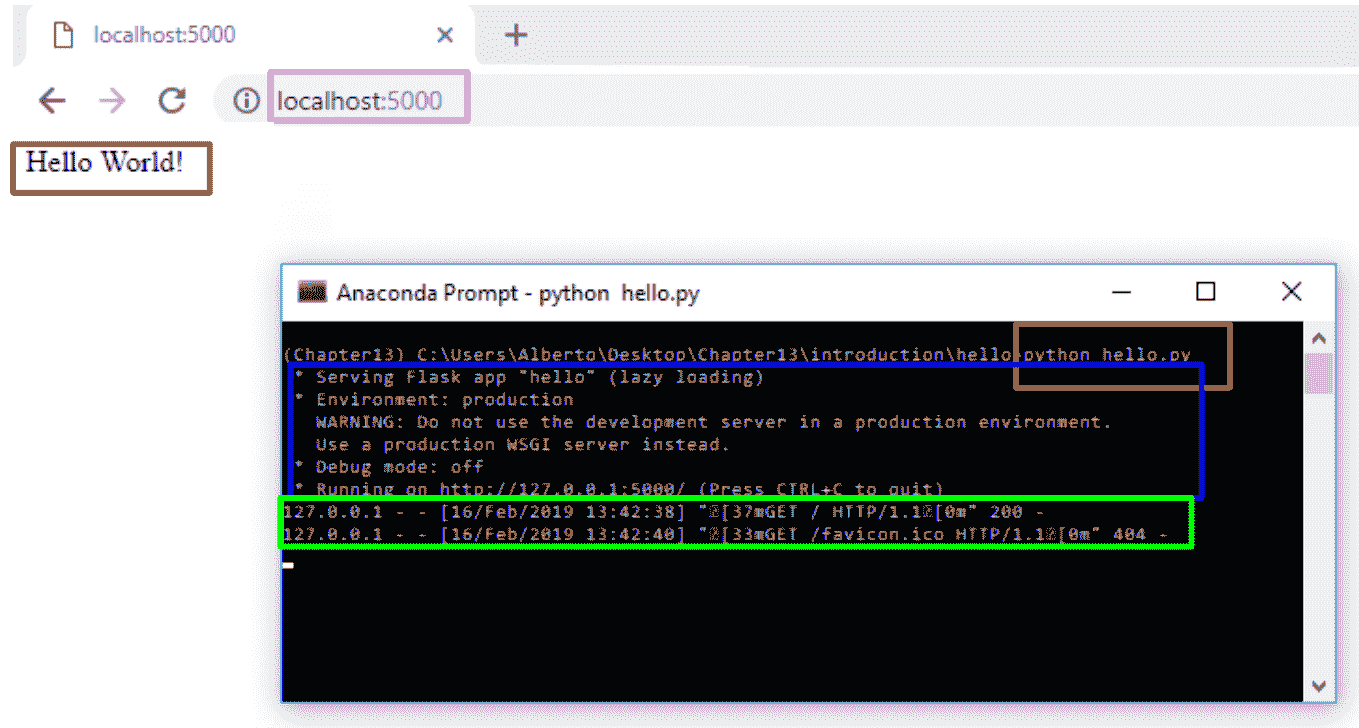Screen dimensions: 1359x728
Task: Click the terminal scrollbar thumb
Action: pyautogui.click(x=1318, y=373)
